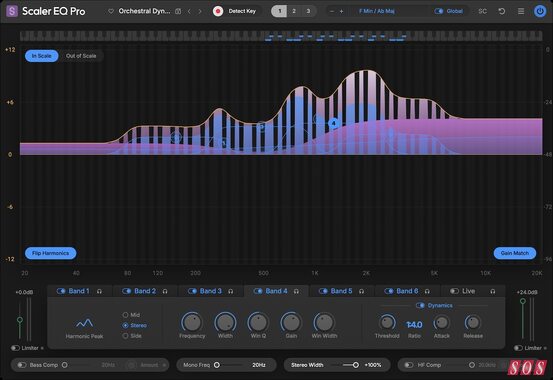The height and width of the screenshot is (380, 553).
Task: Click the Gain knob
Action: click(x=291, y=322)
